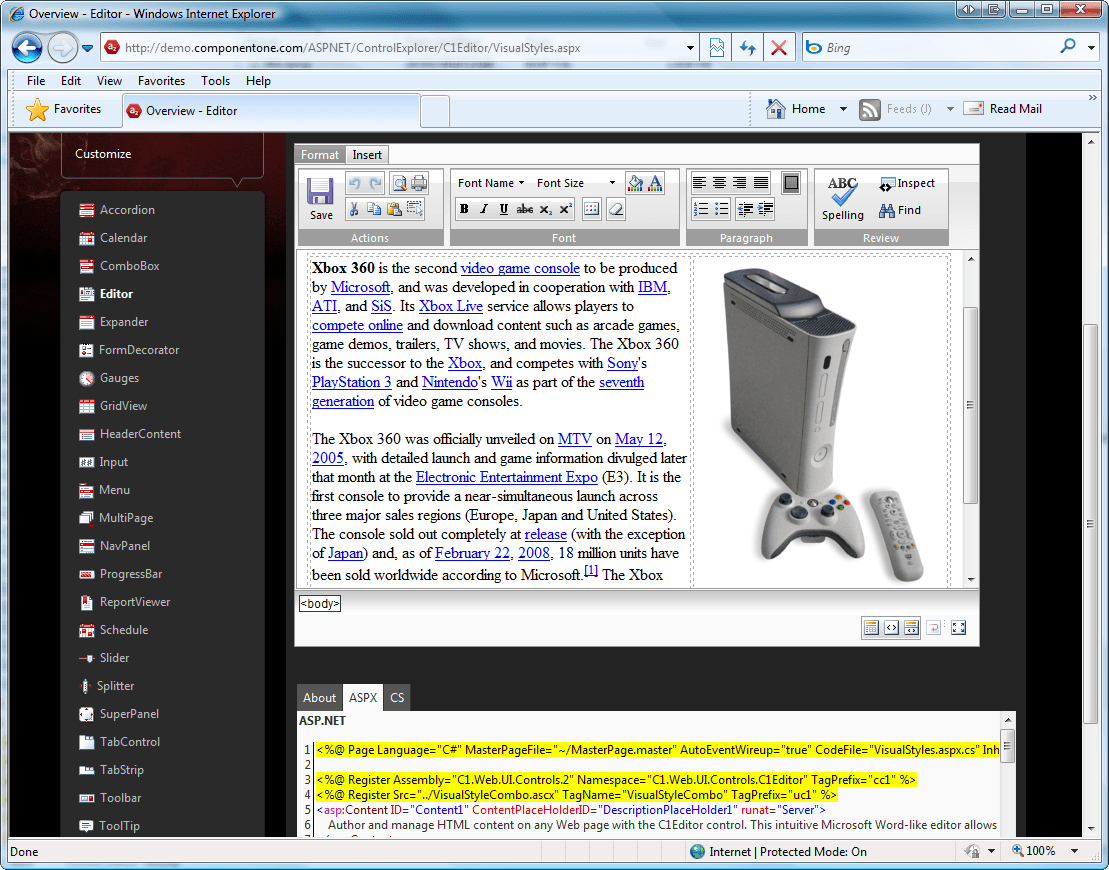The image size is (1109, 870).
Task: Toggle Bold formatting
Action: (x=464, y=209)
